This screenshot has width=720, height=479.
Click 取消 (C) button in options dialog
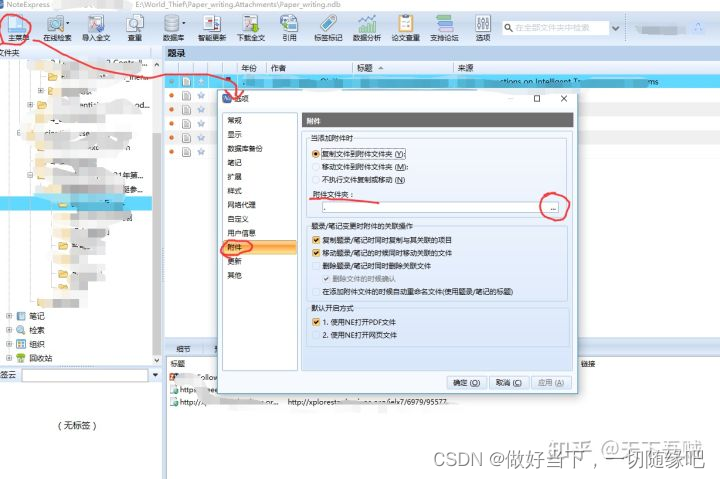(x=508, y=383)
